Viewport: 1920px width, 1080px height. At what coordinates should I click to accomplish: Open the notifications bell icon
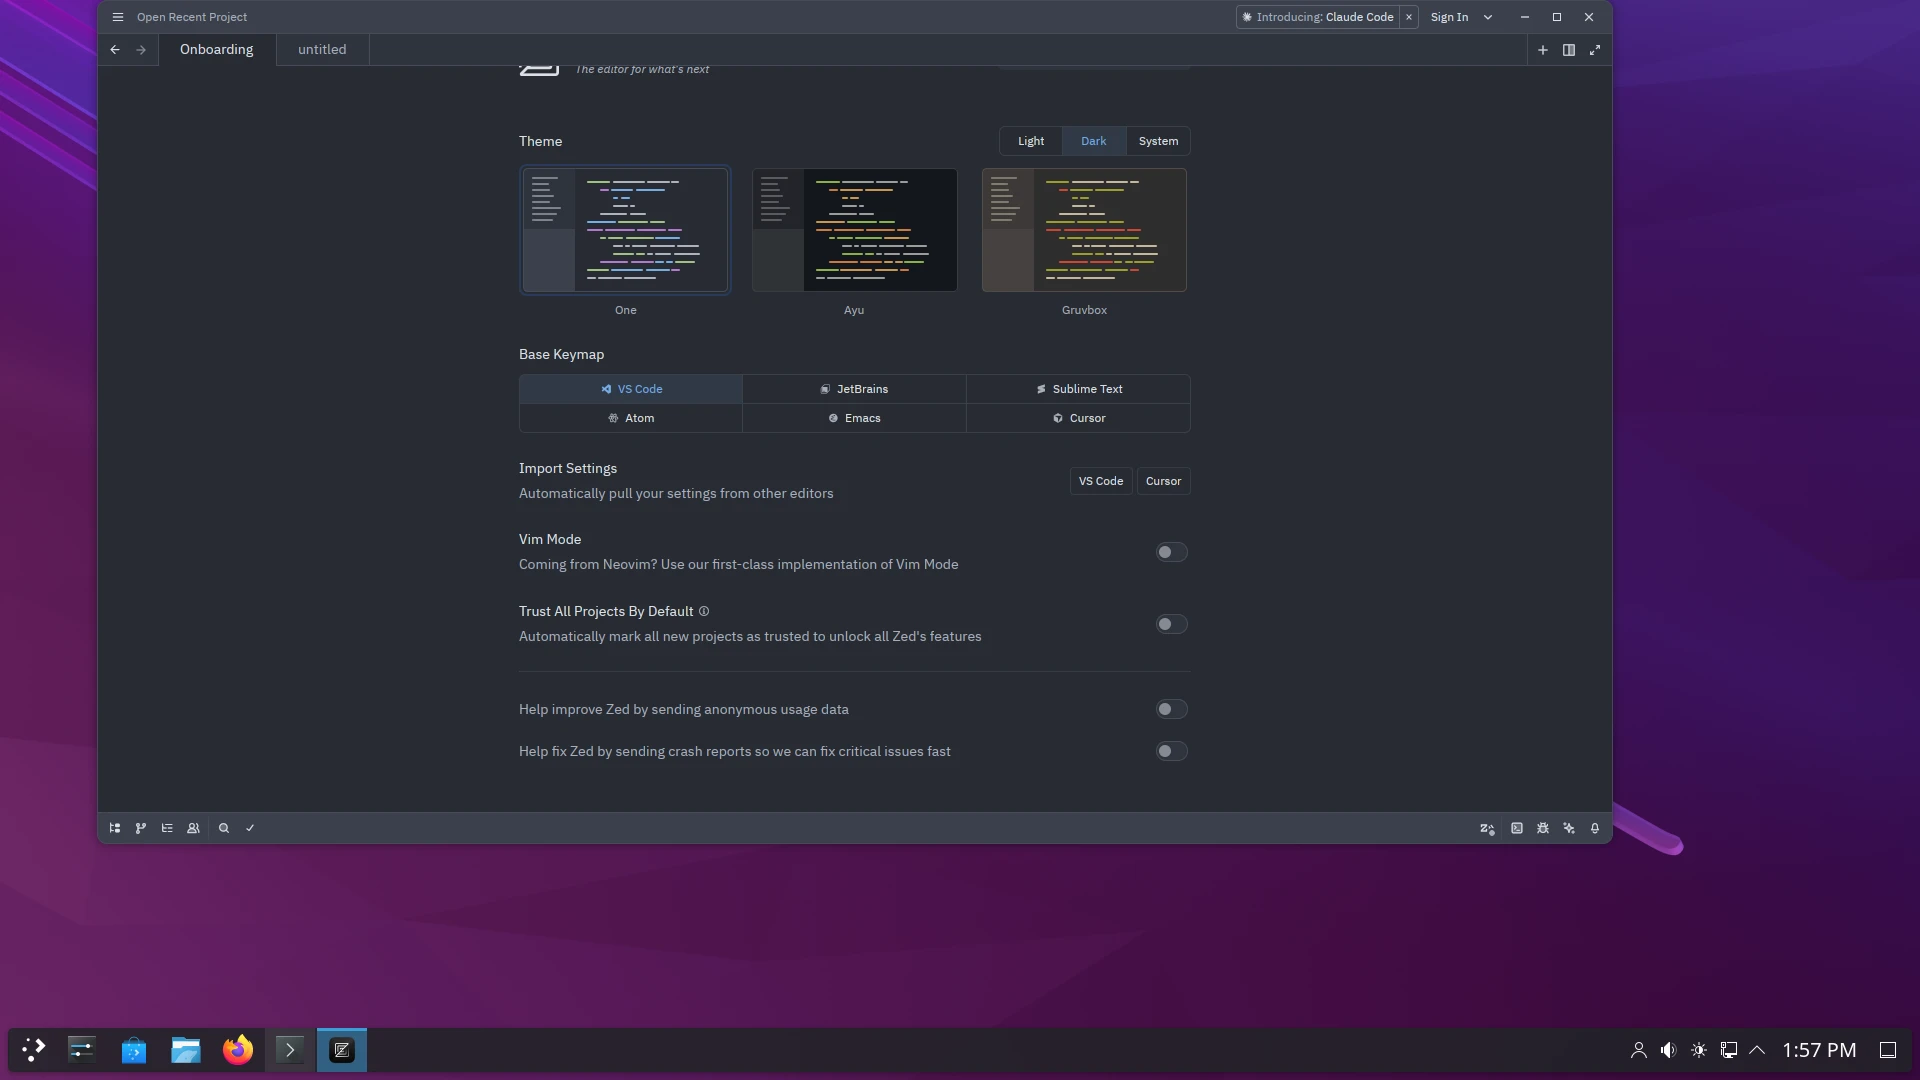[x=1595, y=828]
